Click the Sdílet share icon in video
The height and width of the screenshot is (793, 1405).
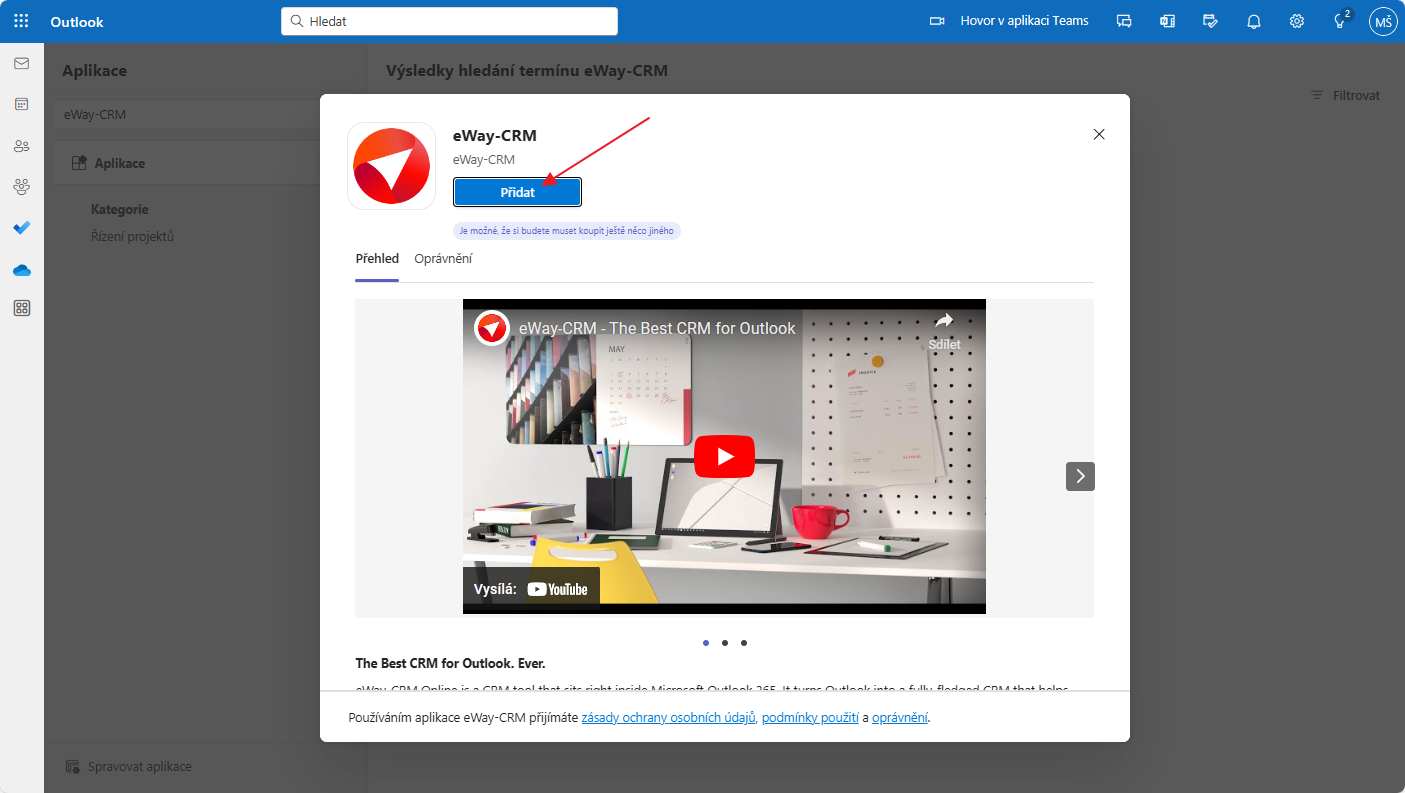click(x=944, y=331)
